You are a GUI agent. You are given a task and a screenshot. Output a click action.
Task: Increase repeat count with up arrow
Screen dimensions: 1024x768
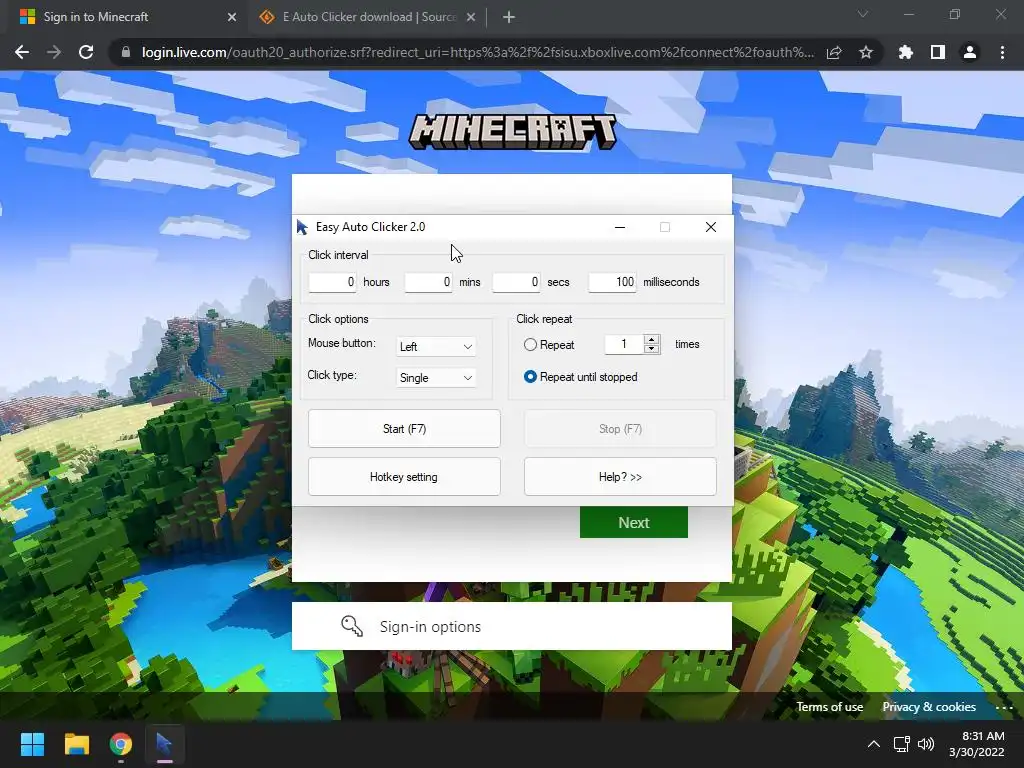[x=651, y=339]
